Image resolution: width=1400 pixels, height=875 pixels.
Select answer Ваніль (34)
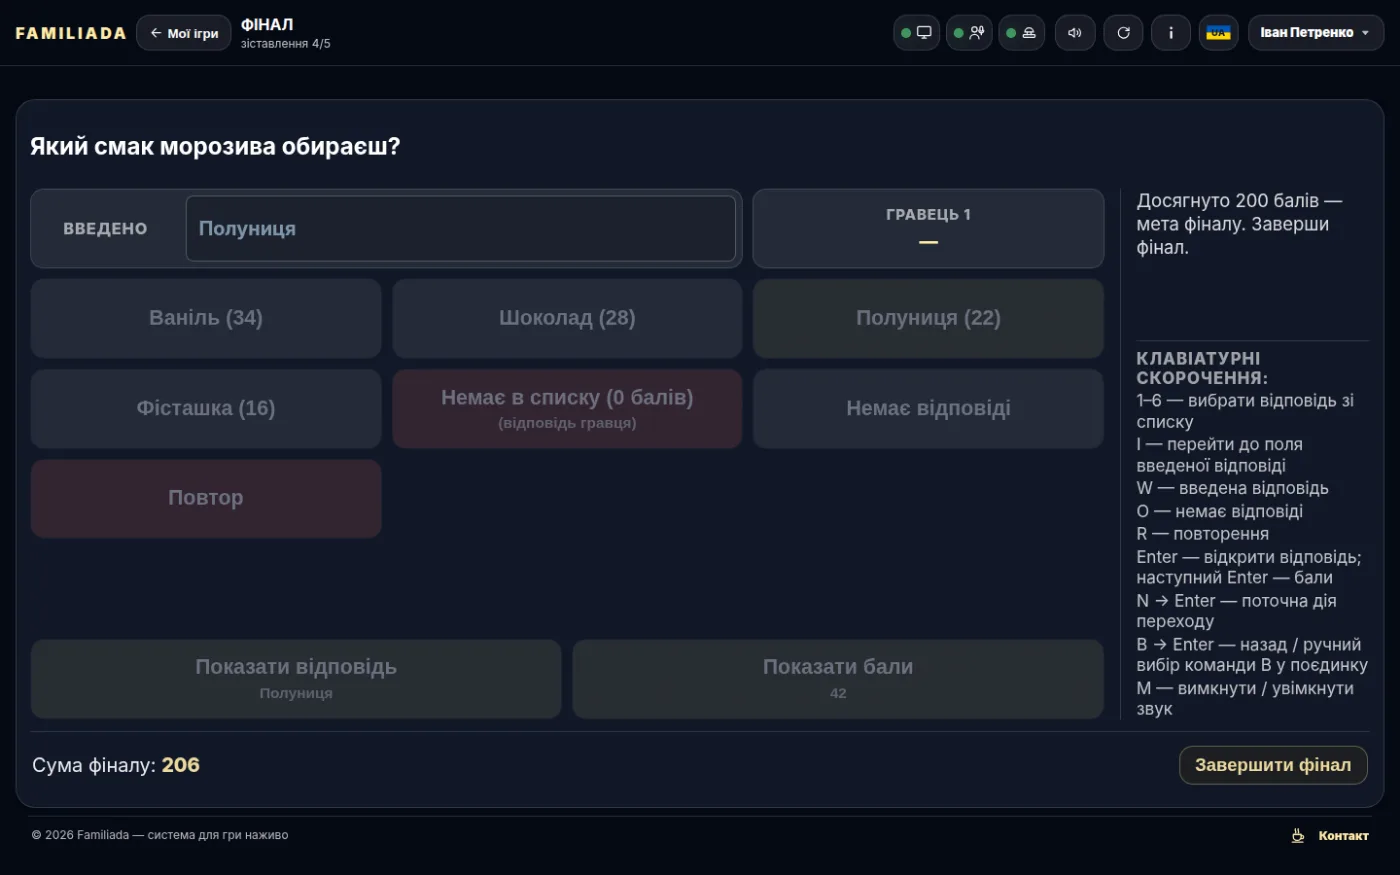point(206,318)
